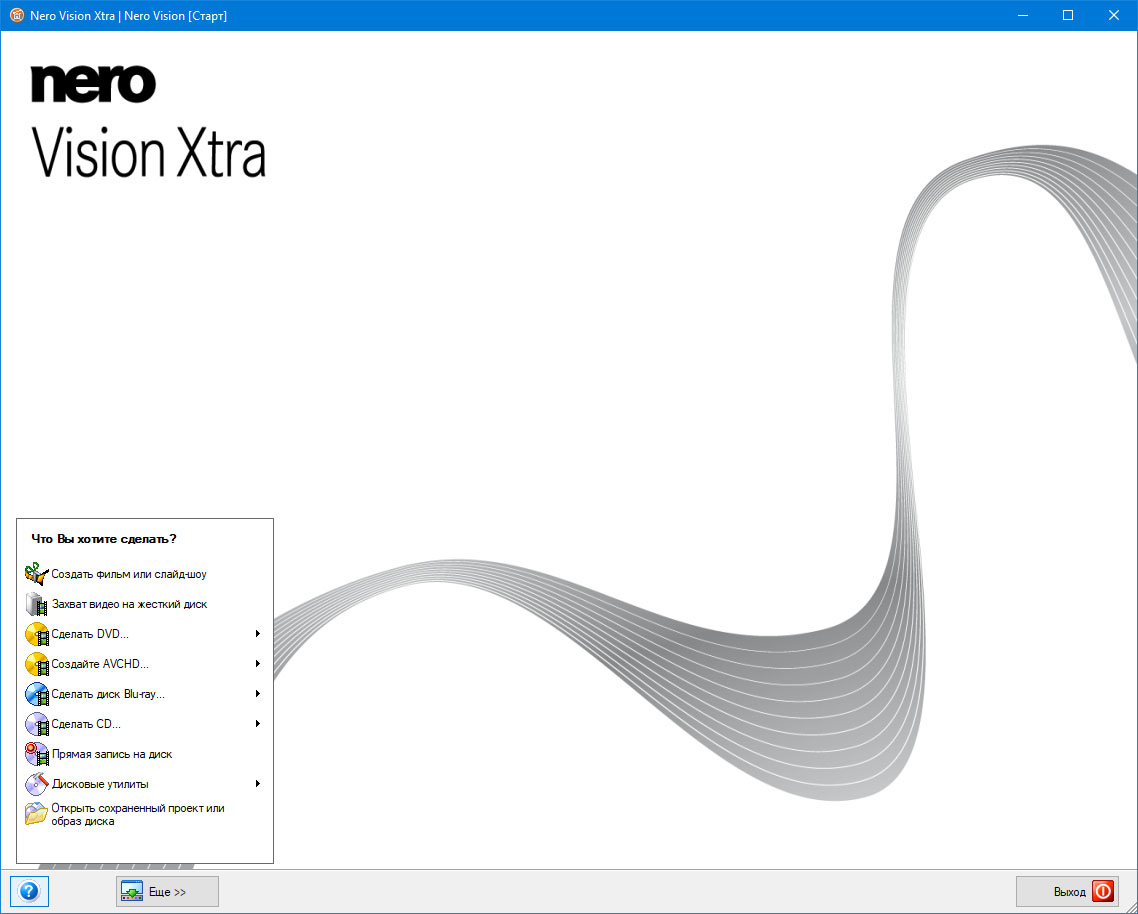1138x914 pixels.
Task: Select Прямая запись на диск
Action: pos(112,754)
